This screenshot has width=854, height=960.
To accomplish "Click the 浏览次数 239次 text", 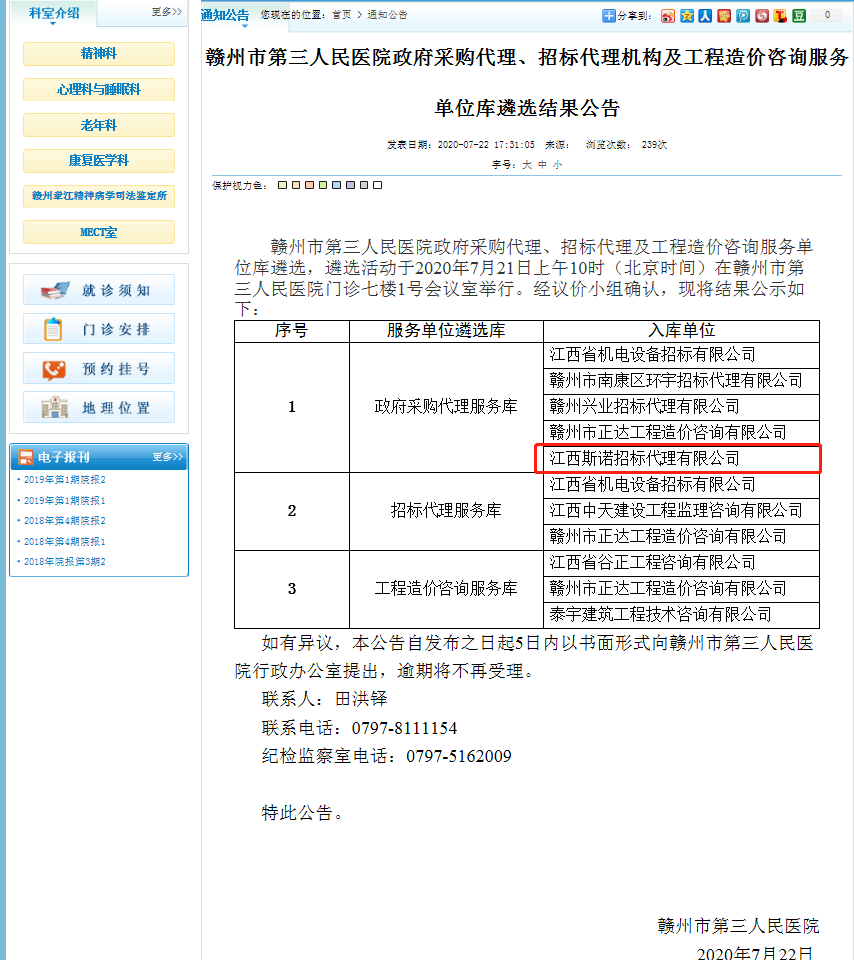I will [626, 145].
